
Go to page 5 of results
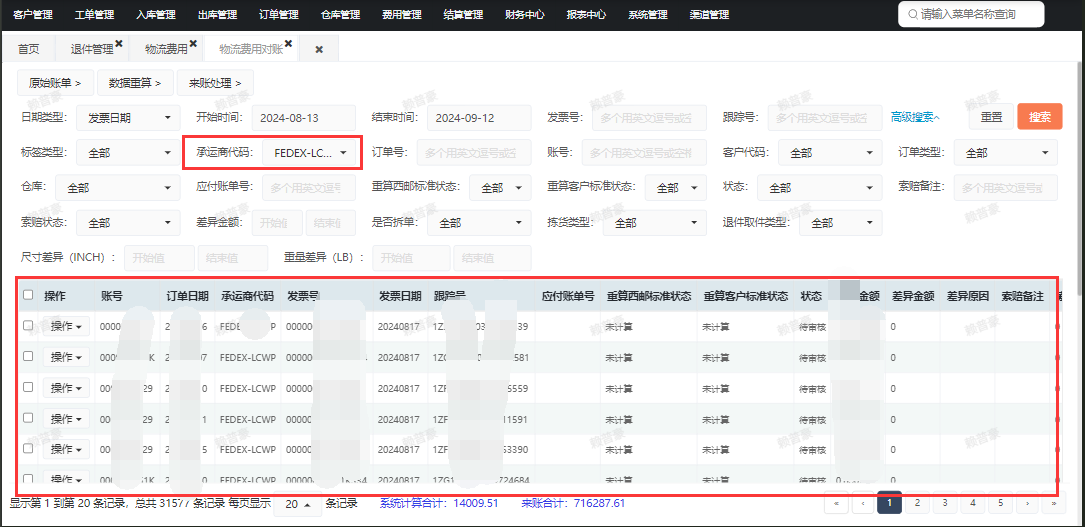1001,503
